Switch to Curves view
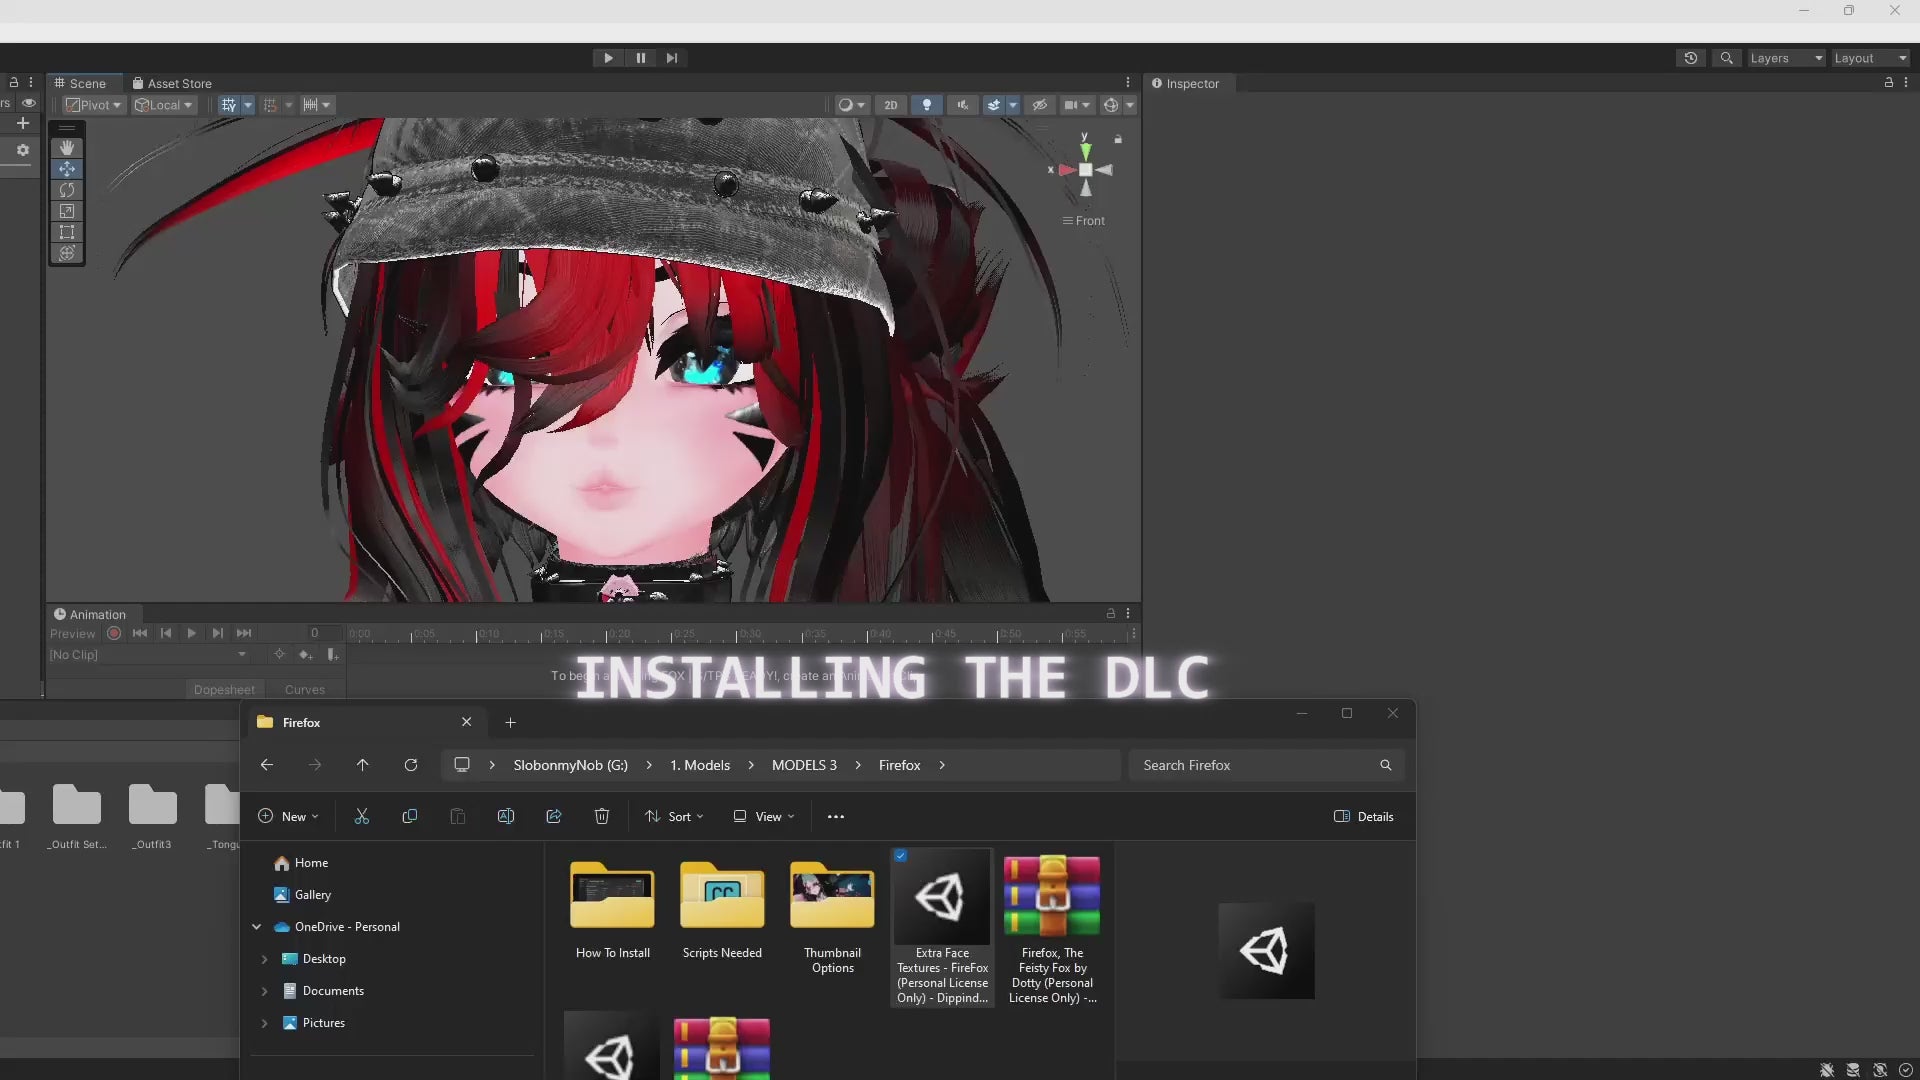The width and height of the screenshot is (1920, 1080). [305, 690]
